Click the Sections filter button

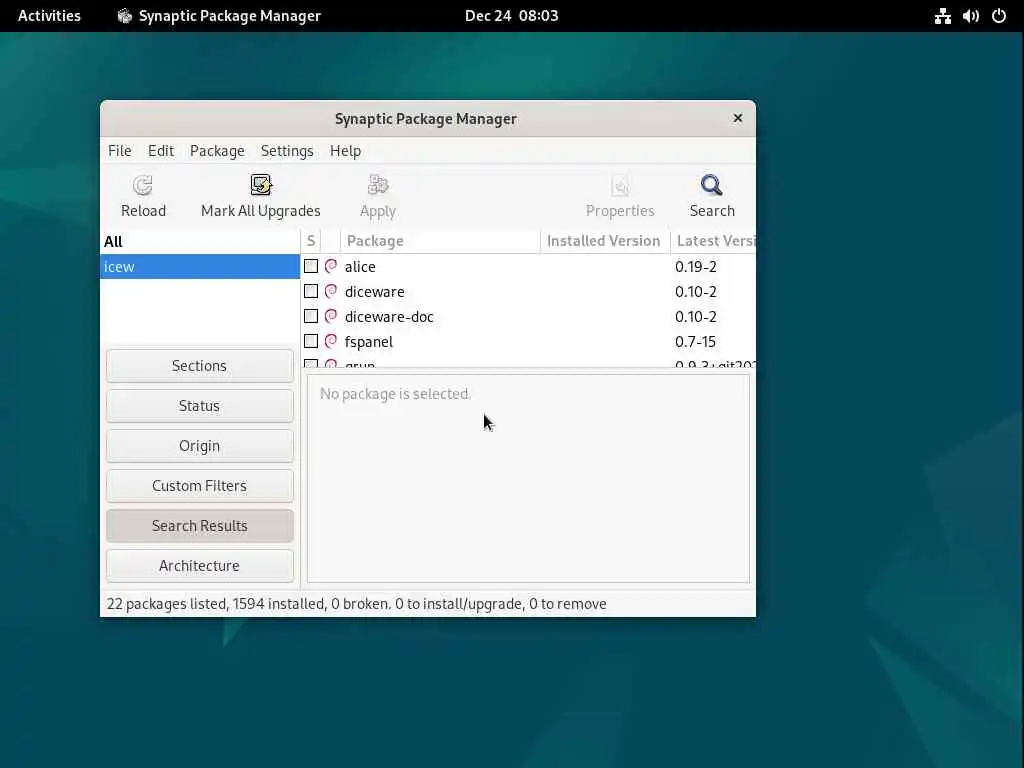tap(200, 366)
